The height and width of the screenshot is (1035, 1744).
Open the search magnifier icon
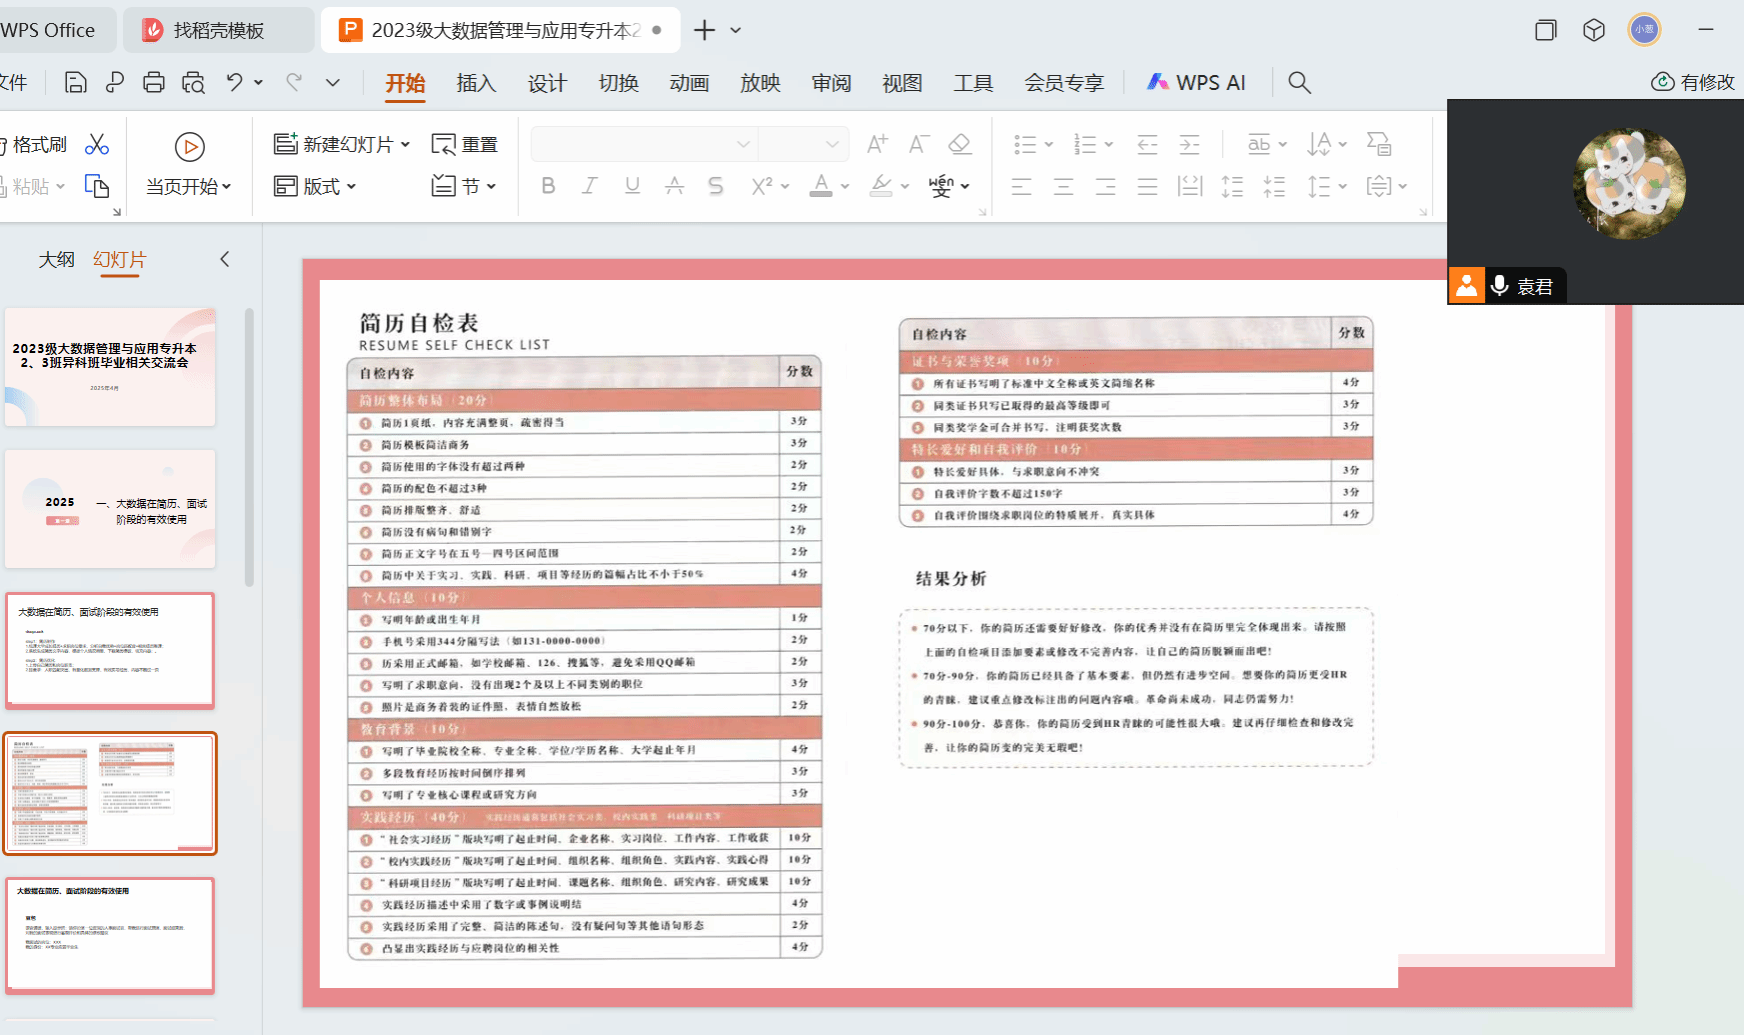1299,83
